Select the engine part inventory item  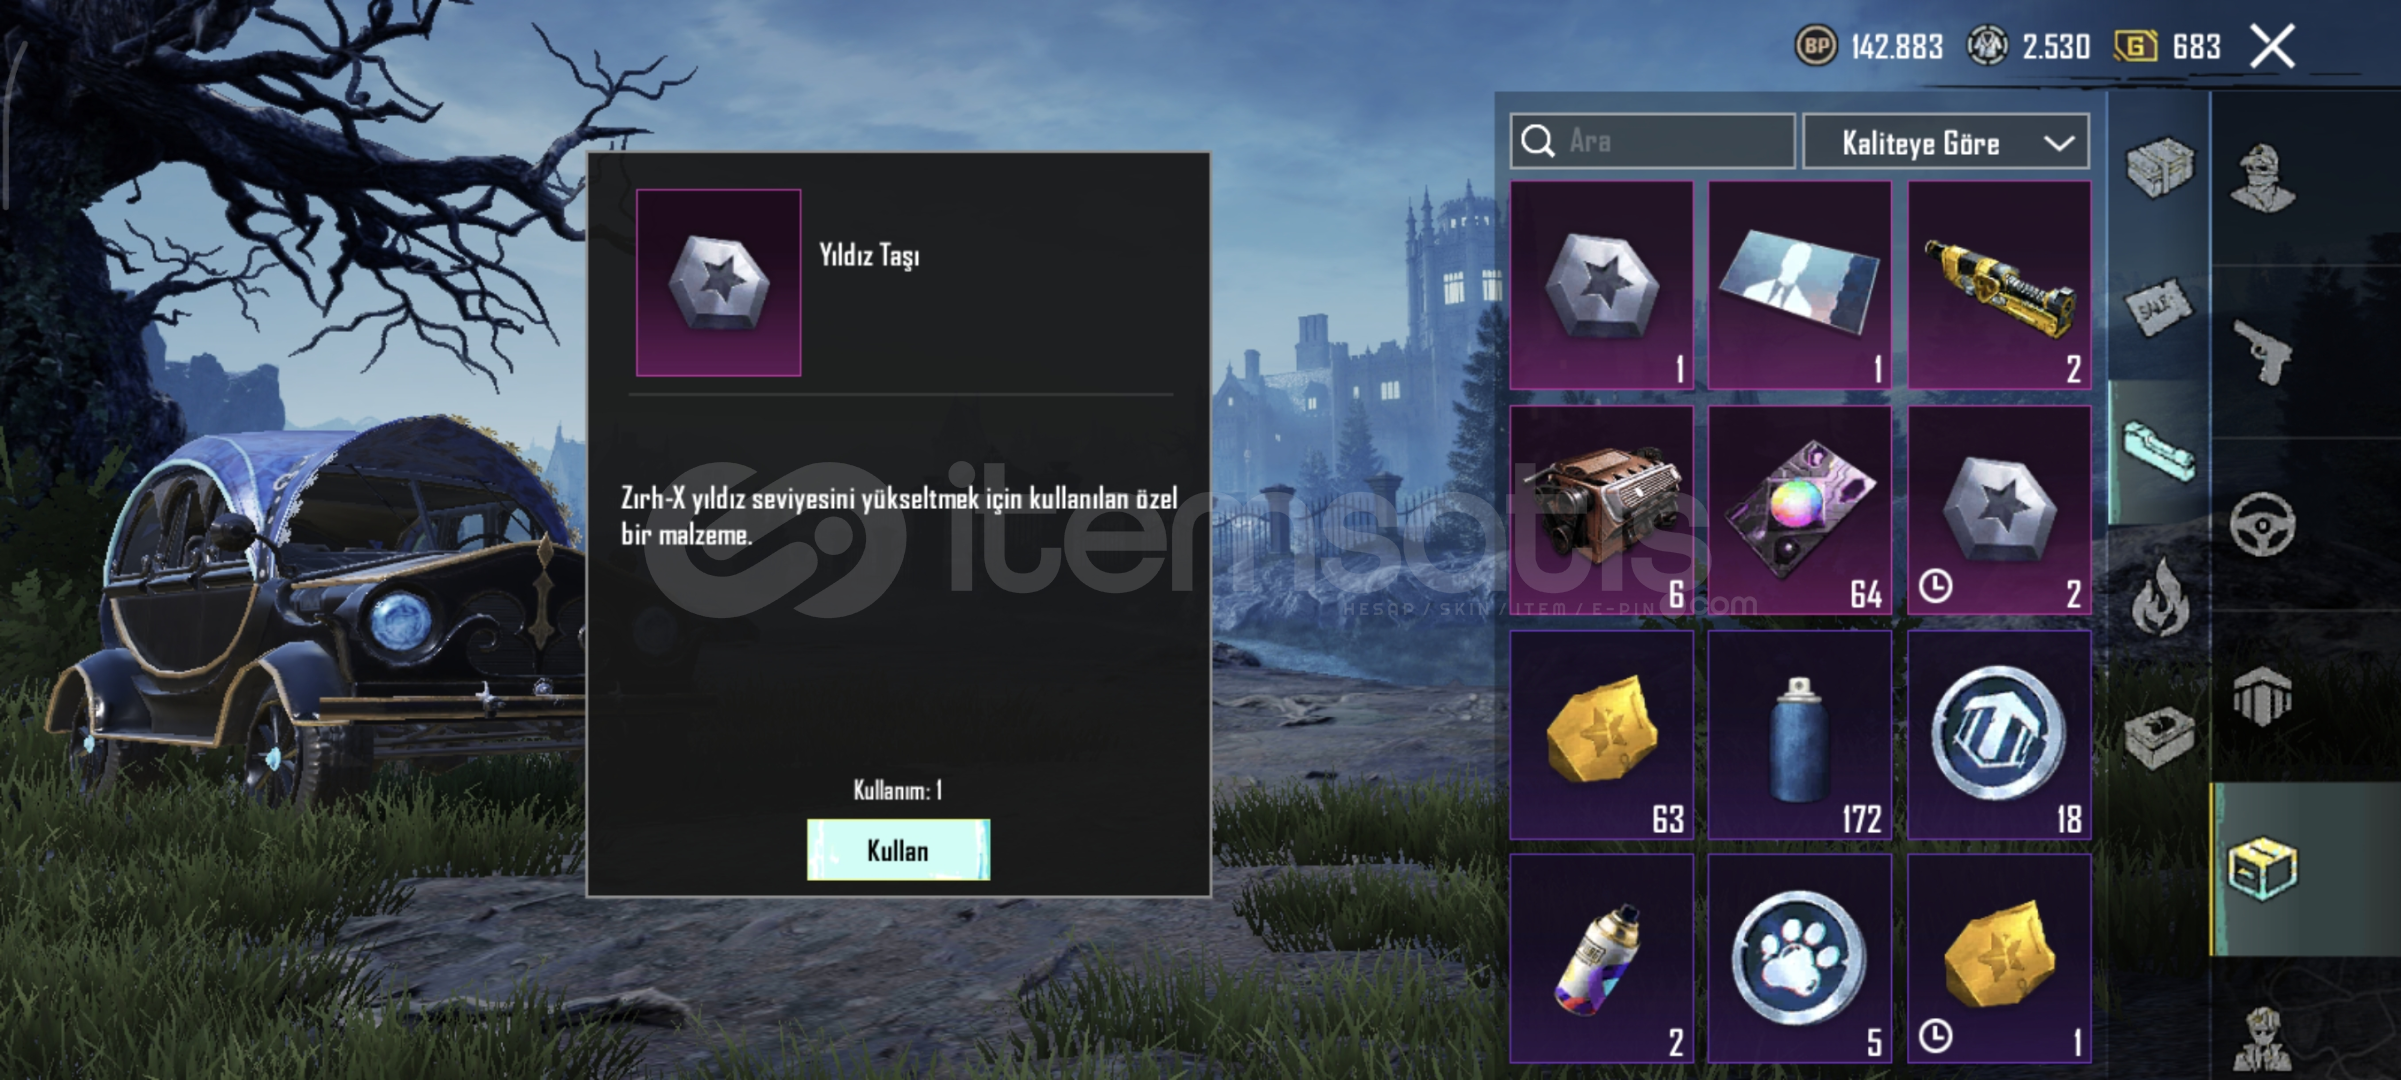(x=1601, y=509)
